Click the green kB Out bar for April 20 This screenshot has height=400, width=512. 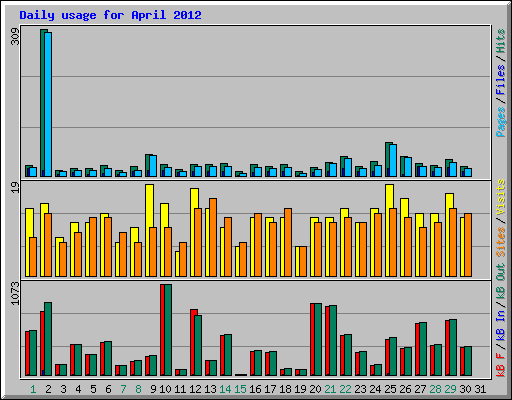pos(318,339)
